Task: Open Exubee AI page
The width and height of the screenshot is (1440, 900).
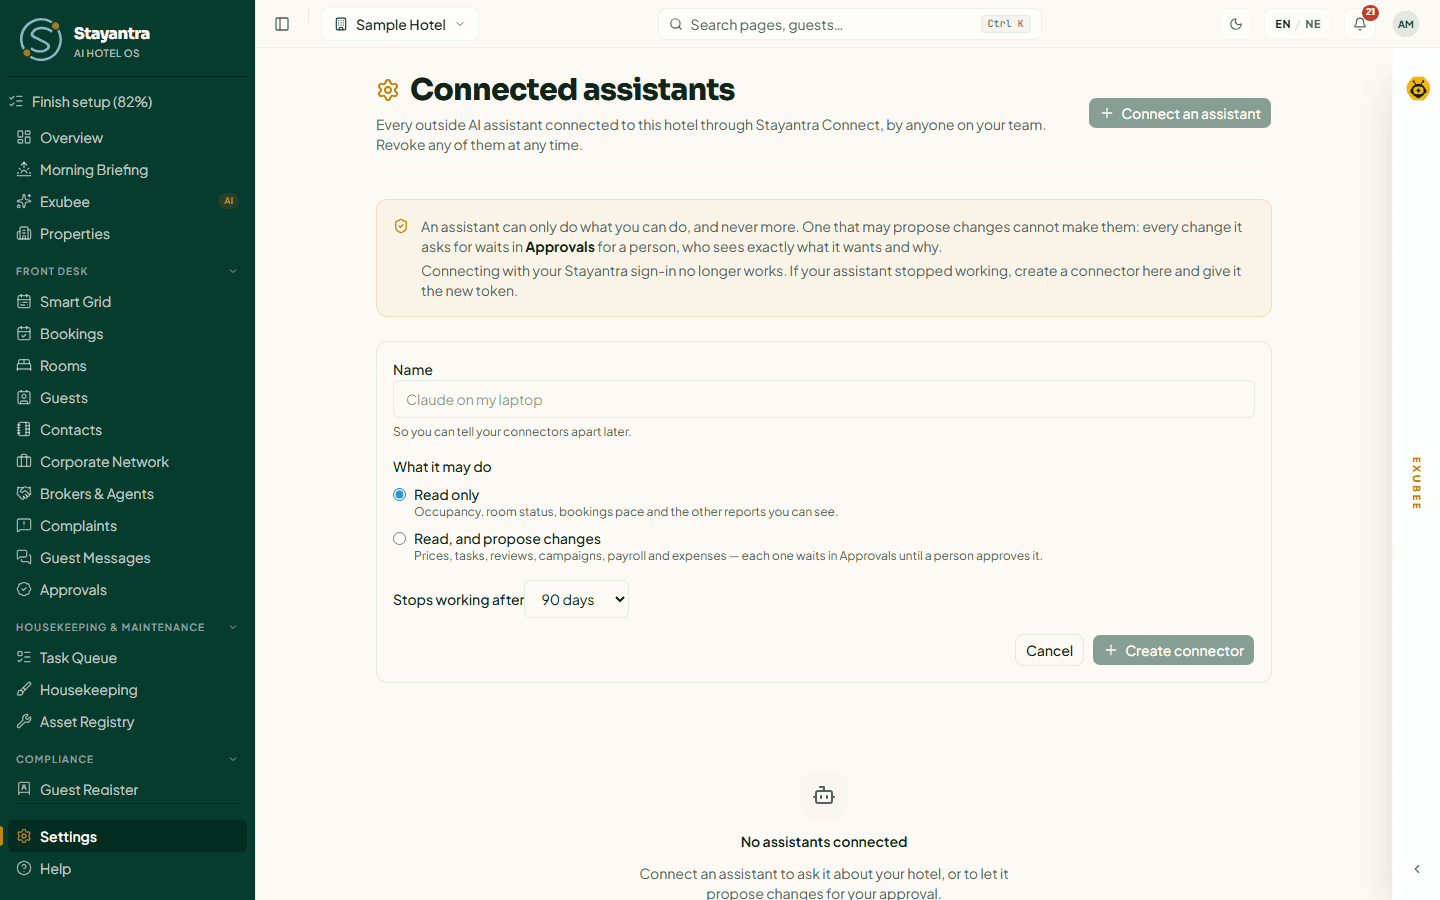Action: point(127,202)
